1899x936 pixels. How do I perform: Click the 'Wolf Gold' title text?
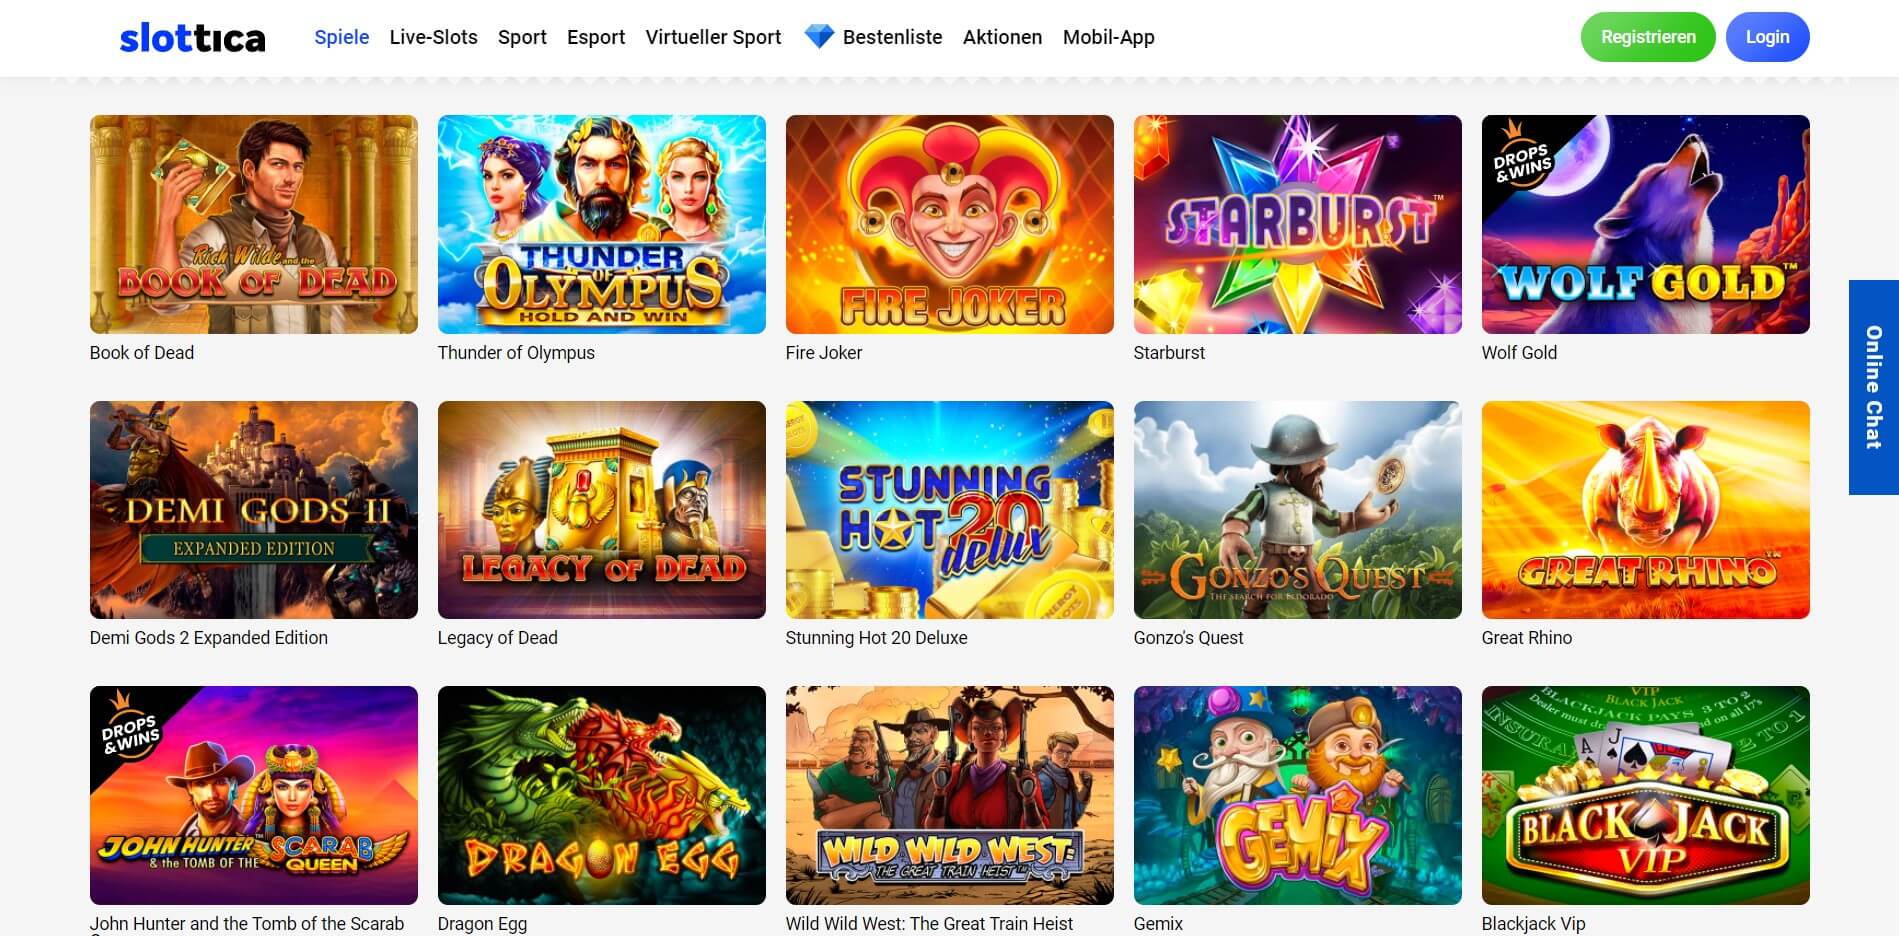point(1519,353)
